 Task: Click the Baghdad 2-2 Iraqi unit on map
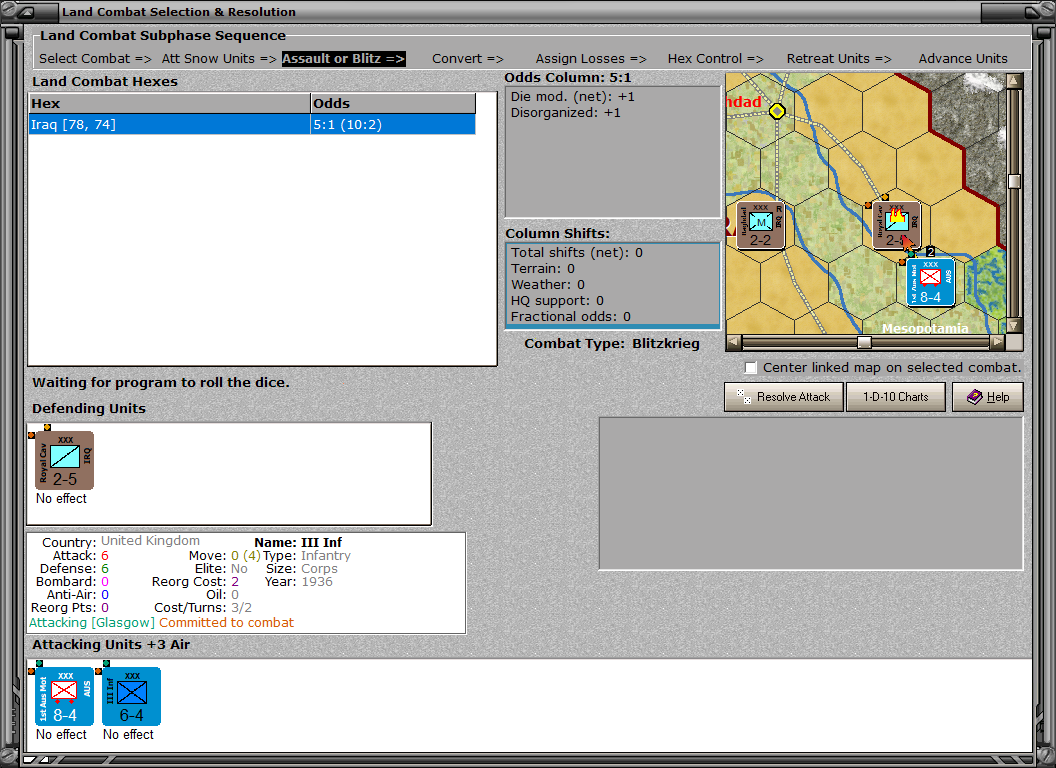[760, 226]
